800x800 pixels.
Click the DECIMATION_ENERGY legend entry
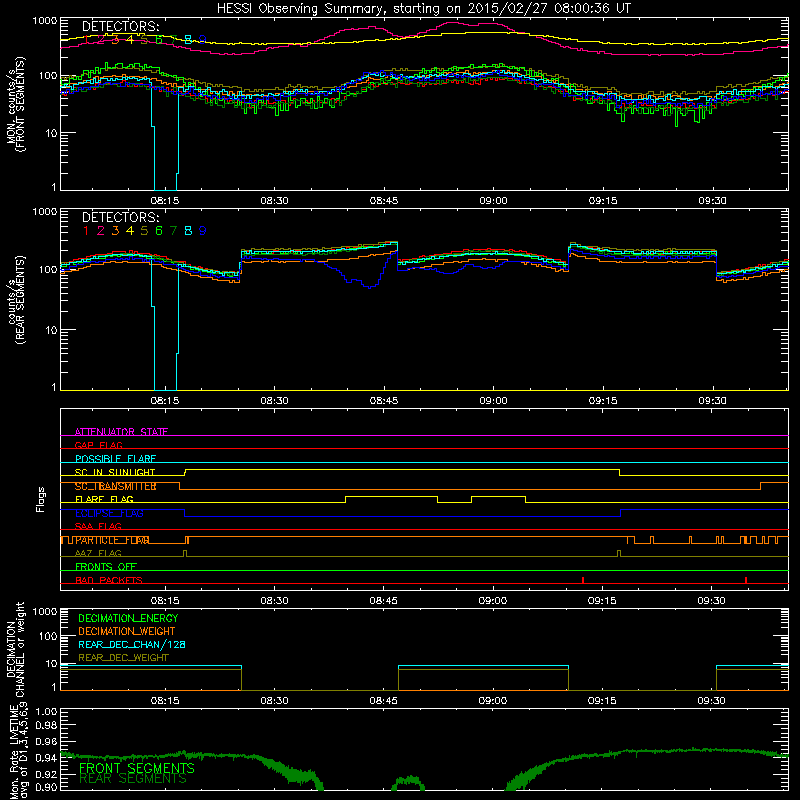(x=128, y=618)
